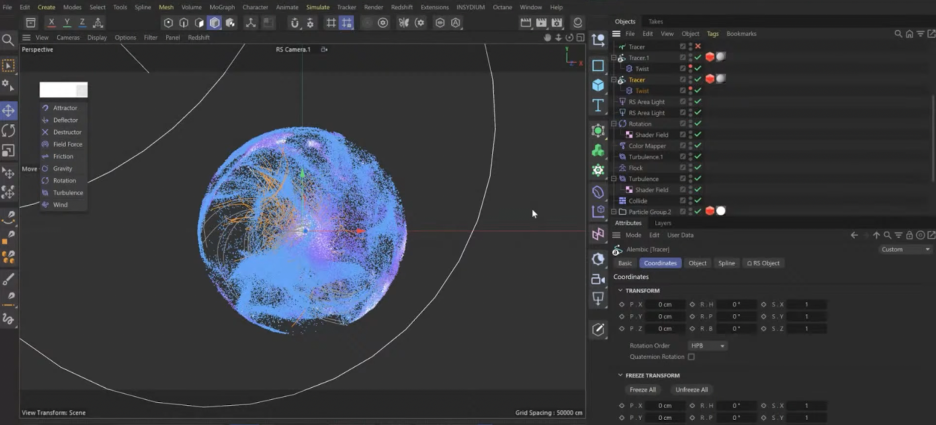The height and width of the screenshot is (425, 936).
Task: Collapse the Rotation object tree node
Action: pyautogui.click(x=613, y=124)
